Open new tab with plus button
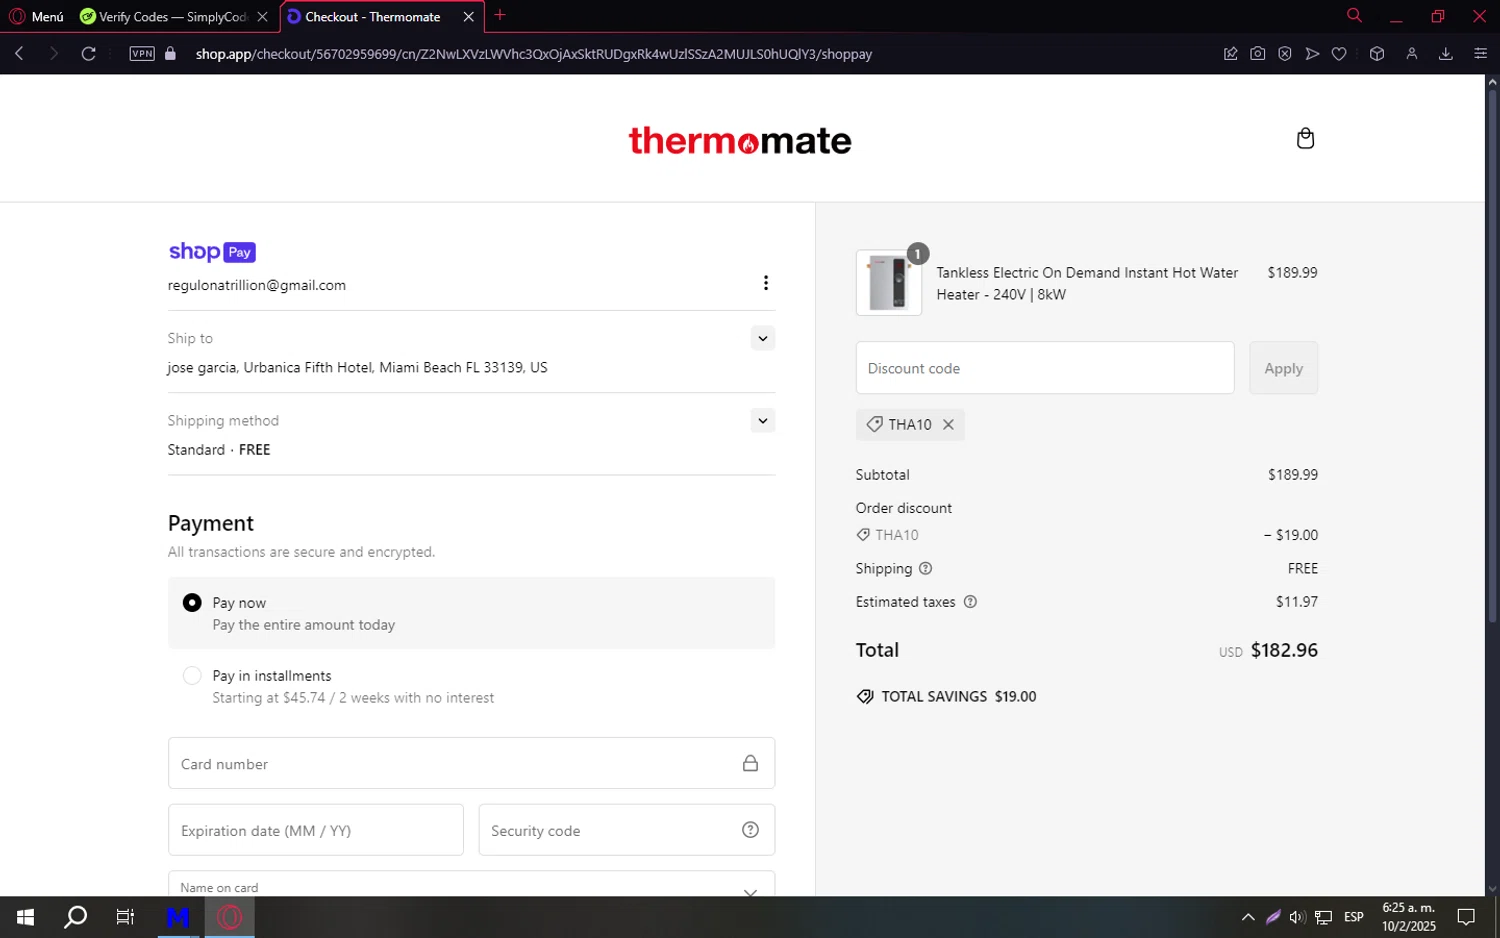The height and width of the screenshot is (938, 1500). pos(500,15)
